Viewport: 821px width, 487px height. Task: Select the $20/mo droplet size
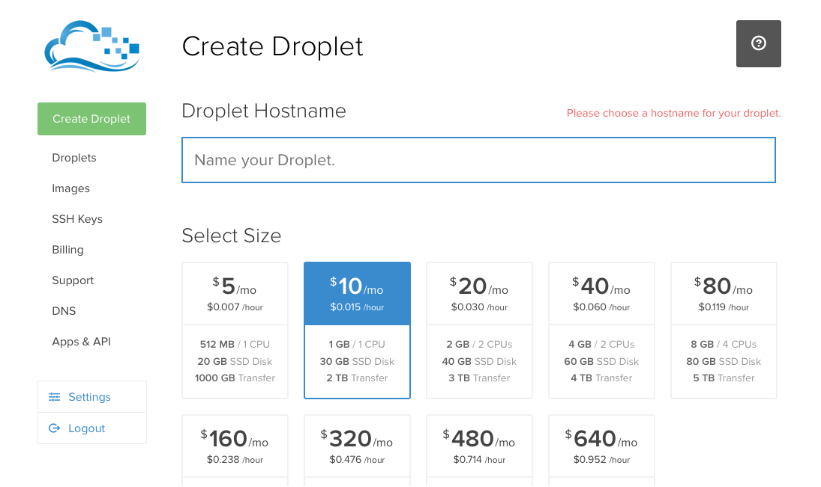(480, 330)
